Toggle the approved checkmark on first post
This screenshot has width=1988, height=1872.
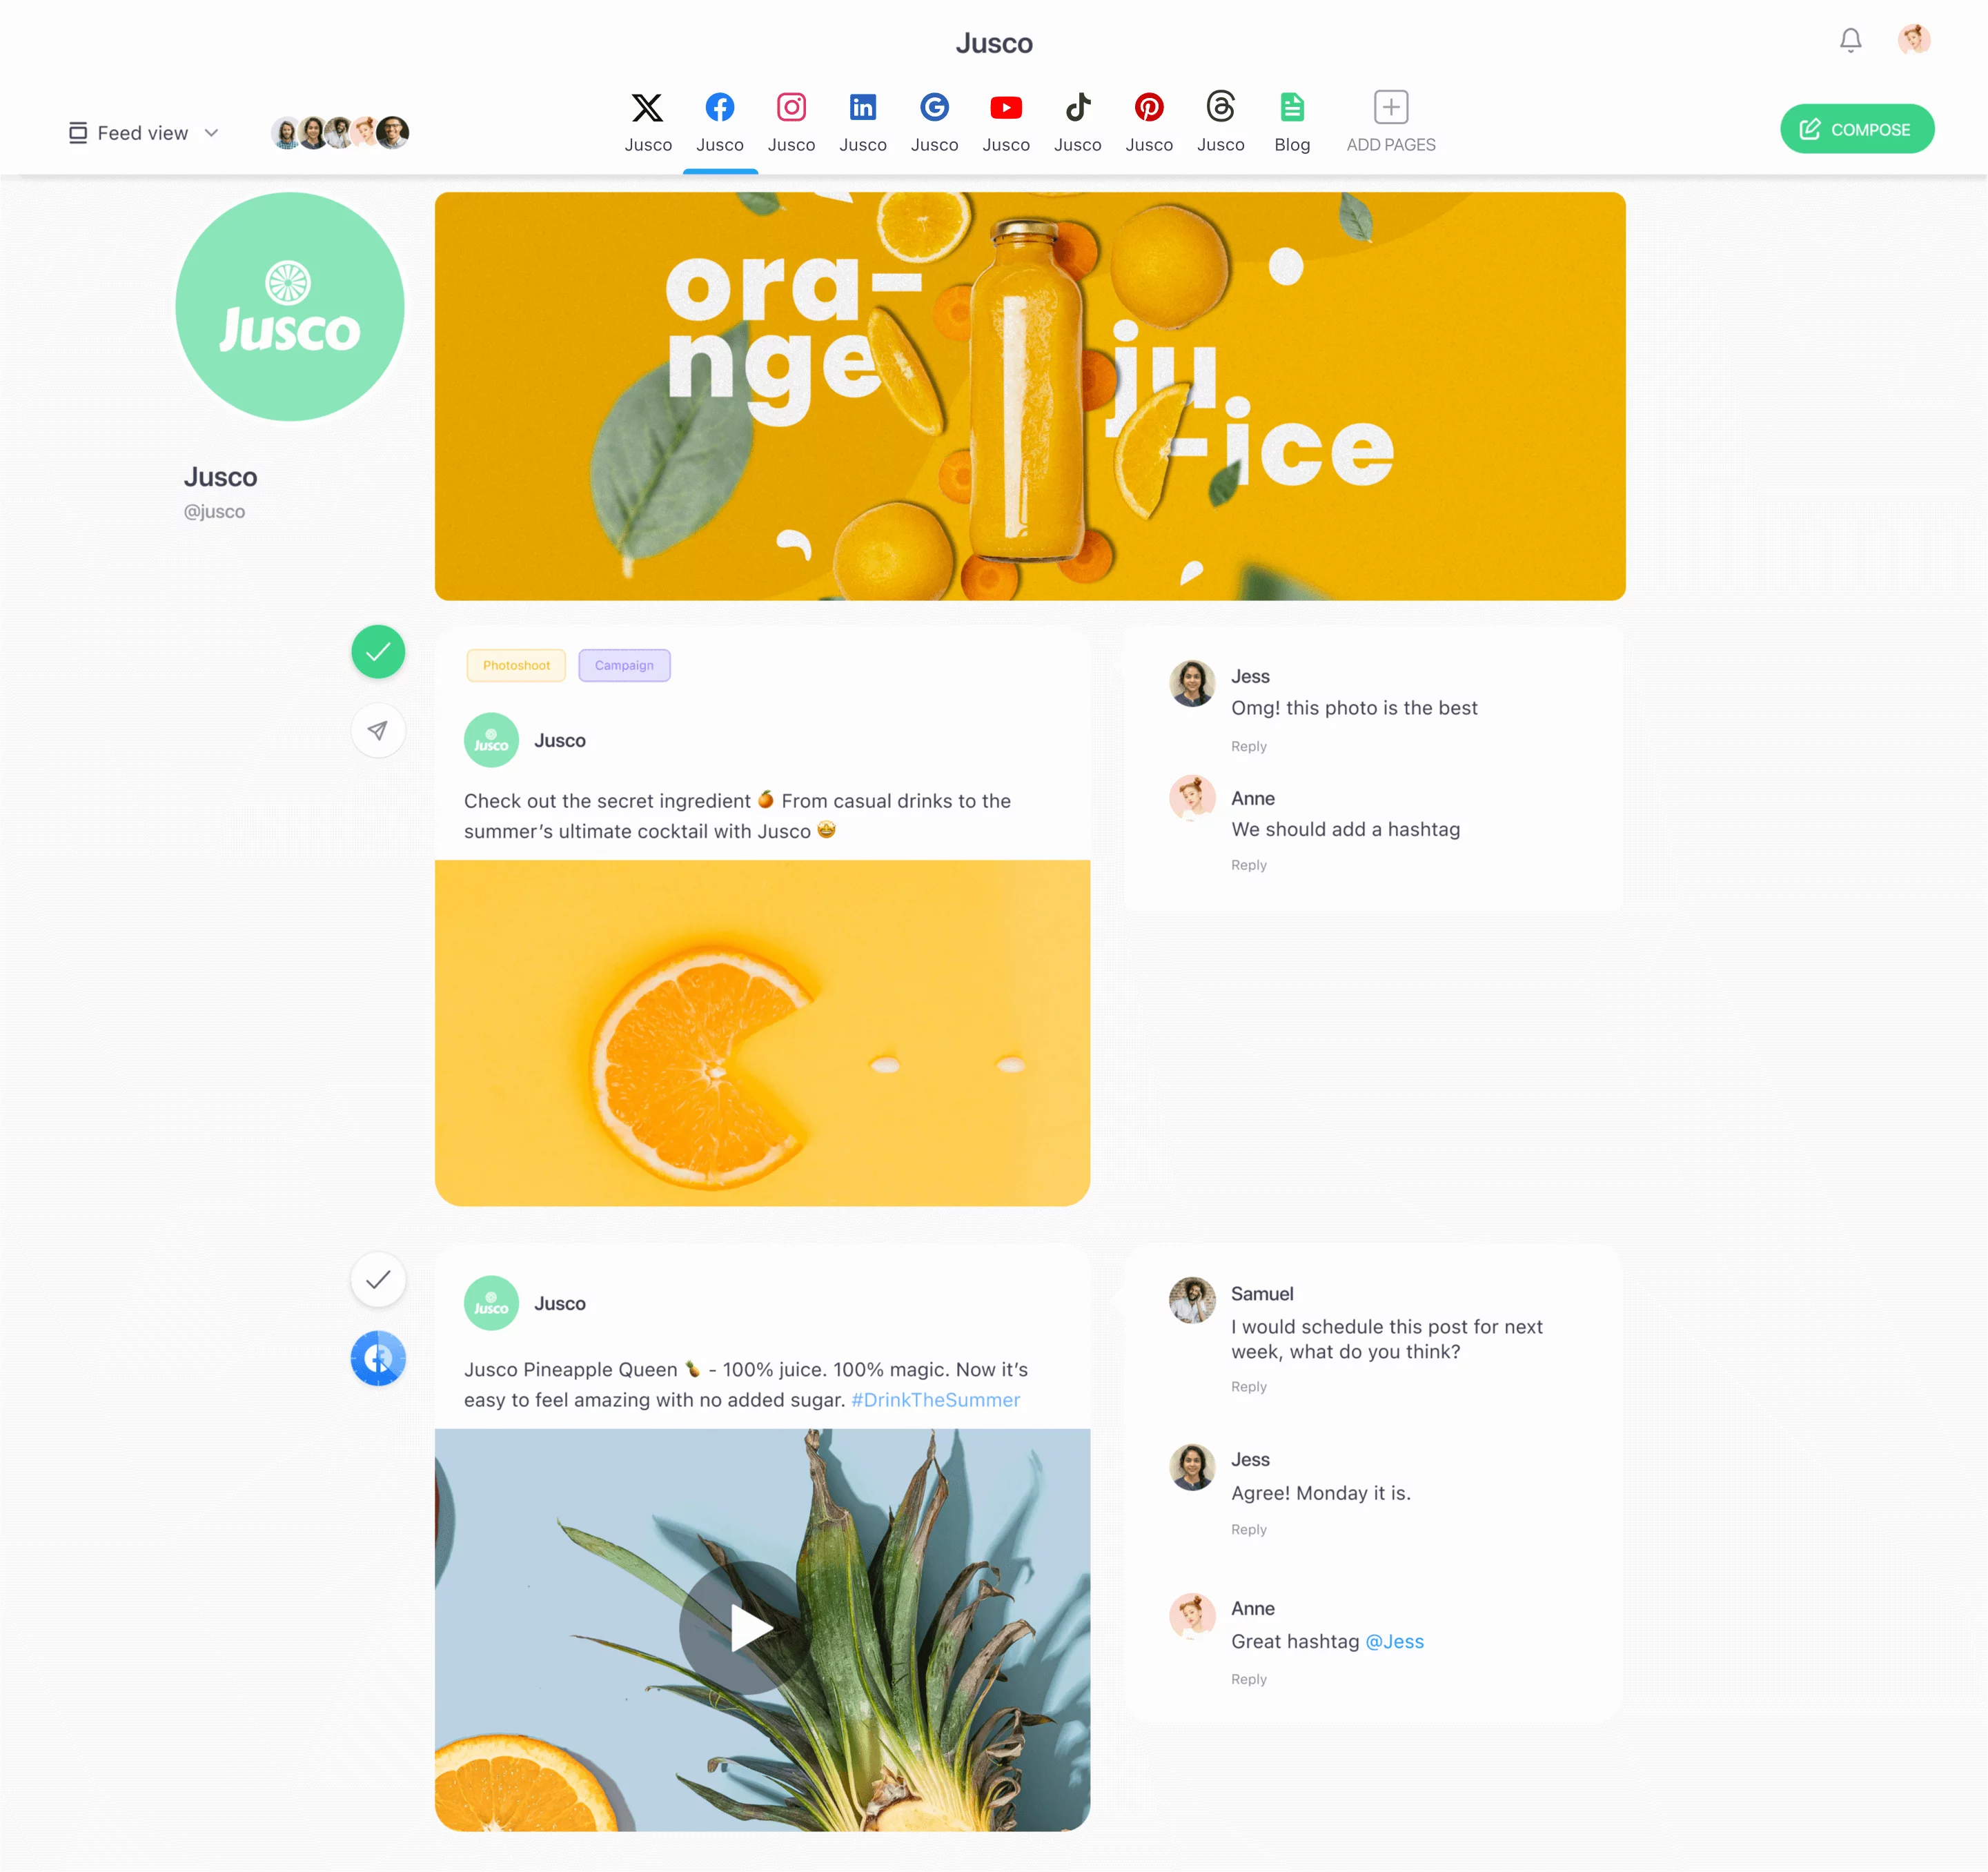pyautogui.click(x=378, y=651)
